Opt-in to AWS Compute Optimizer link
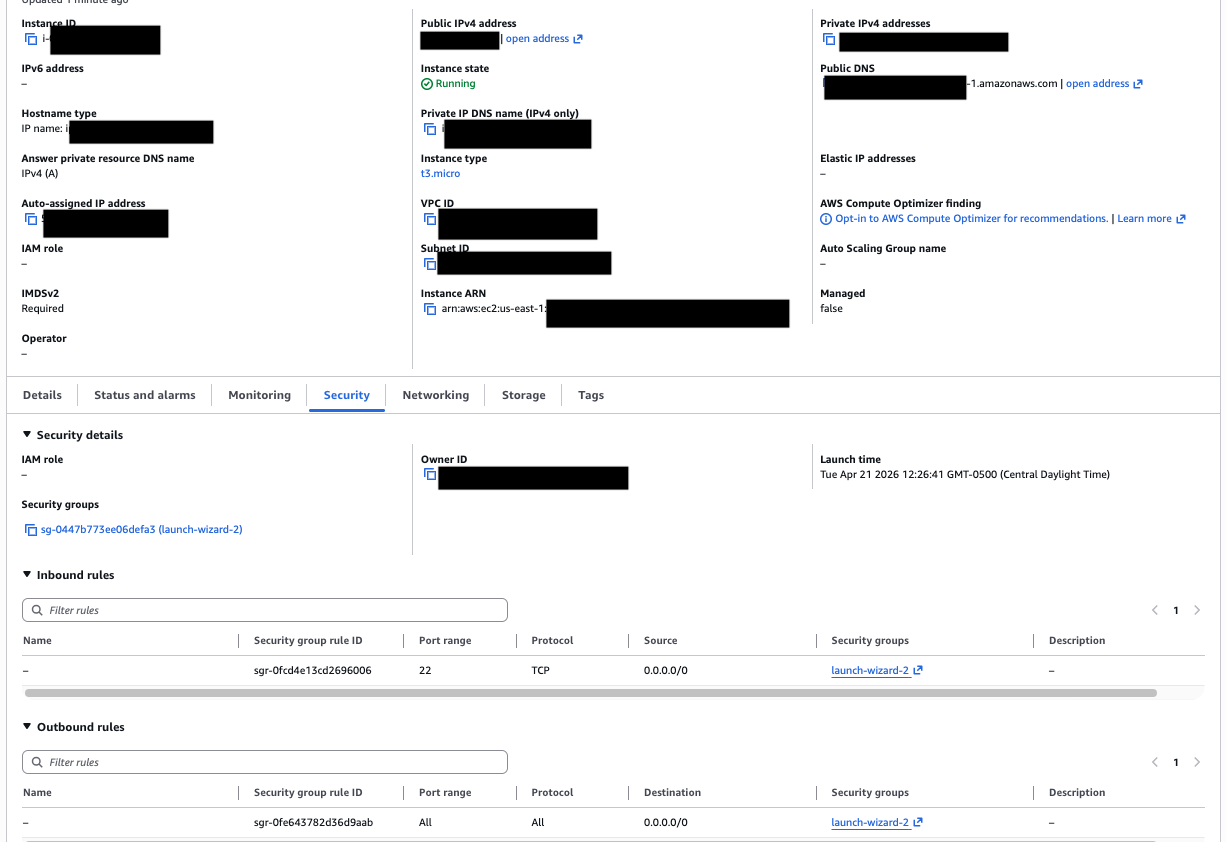Viewport: 1226px width, 842px height. (971, 219)
